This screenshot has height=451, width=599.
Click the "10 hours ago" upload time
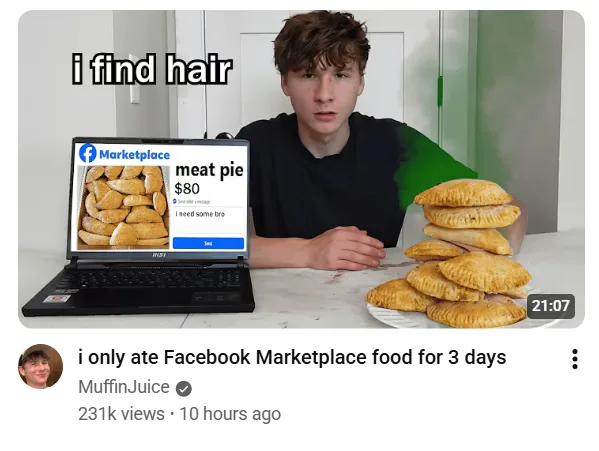pos(230,414)
